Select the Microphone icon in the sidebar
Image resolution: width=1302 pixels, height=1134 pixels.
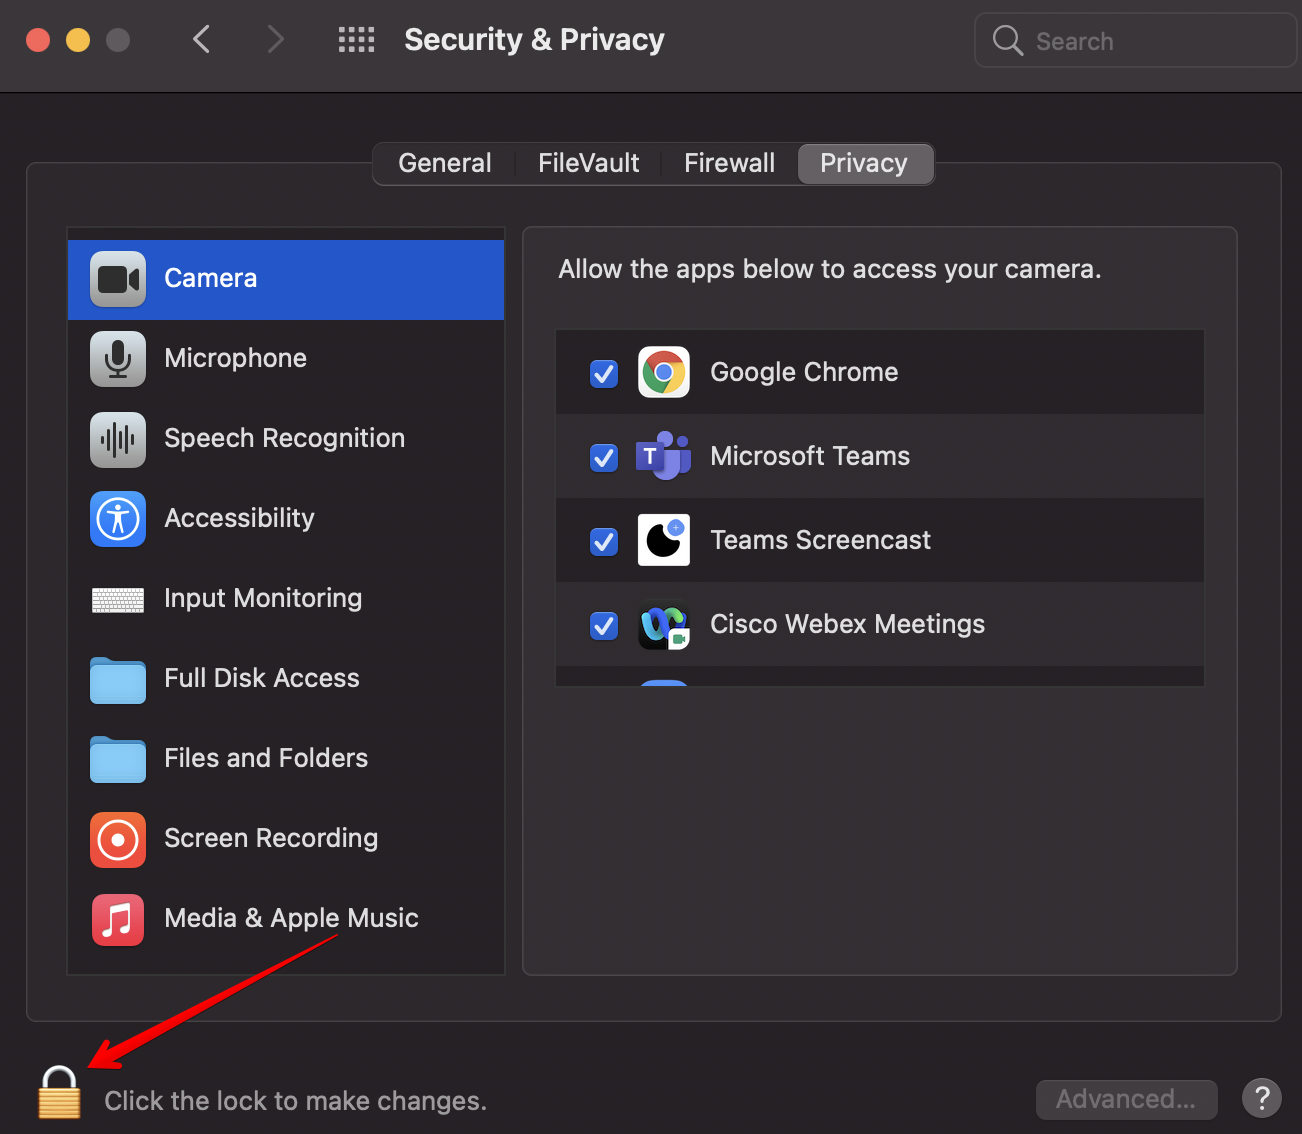pos(118,359)
